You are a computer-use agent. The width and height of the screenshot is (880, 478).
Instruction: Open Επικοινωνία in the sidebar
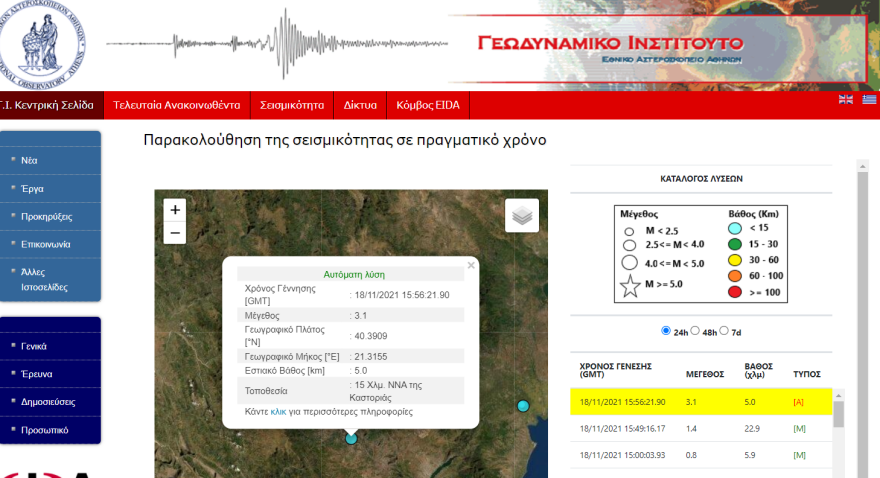tap(45, 244)
